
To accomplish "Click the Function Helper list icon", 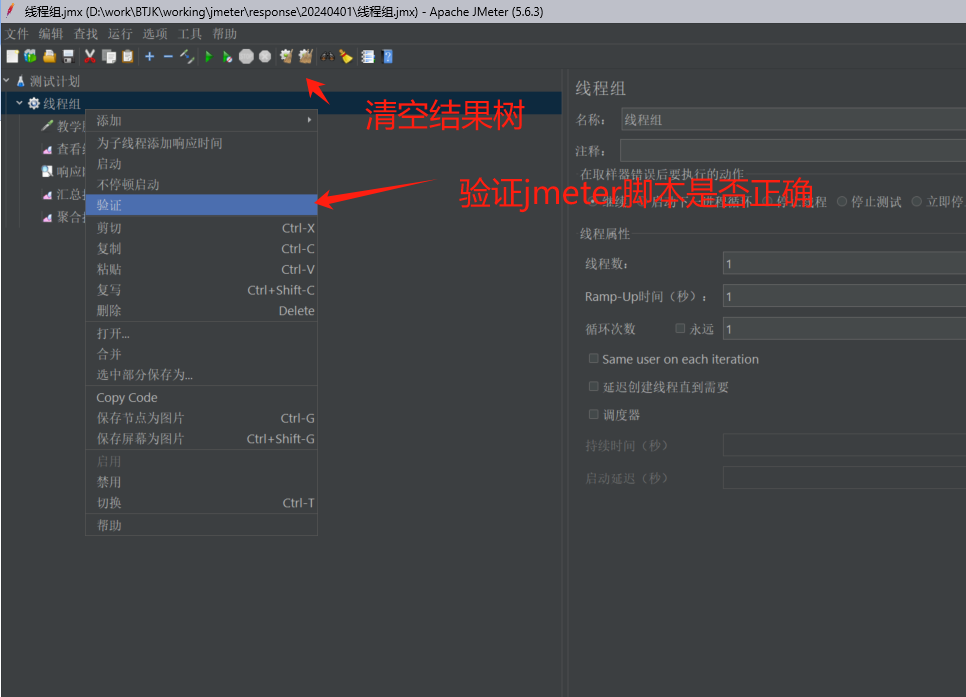I will point(367,57).
